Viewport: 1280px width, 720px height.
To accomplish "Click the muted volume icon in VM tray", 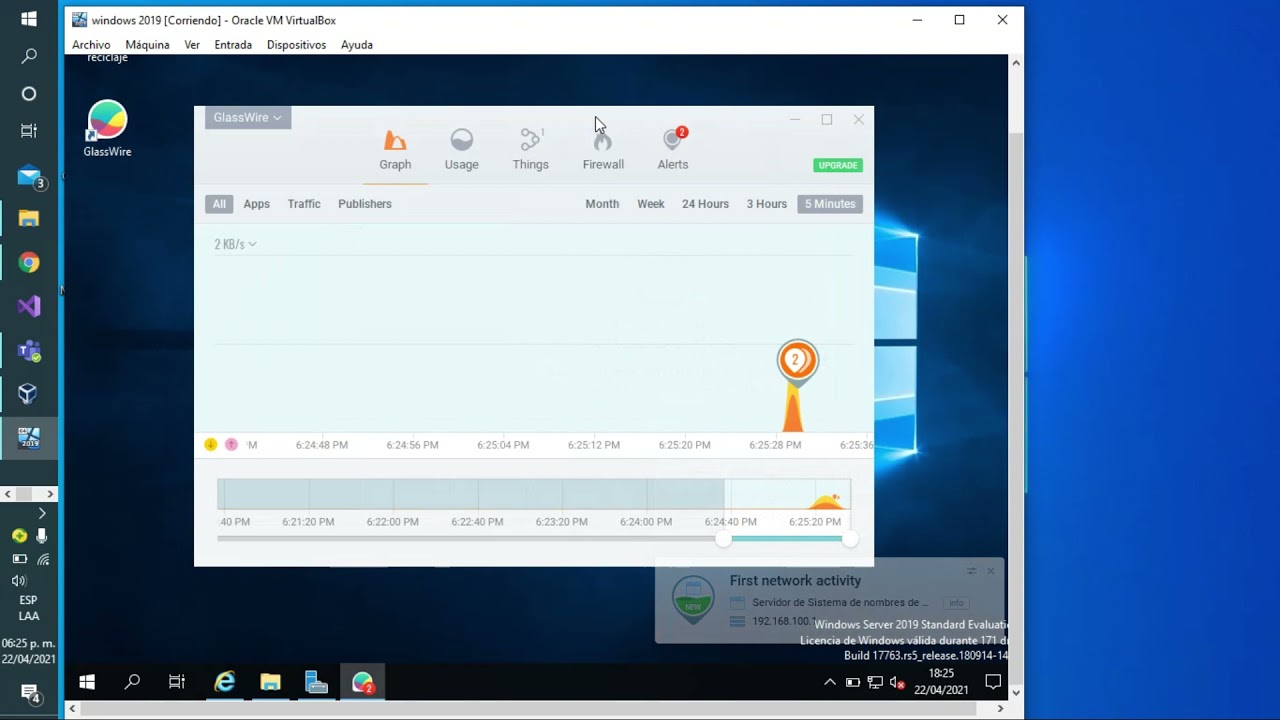I will click(x=898, y=683).
